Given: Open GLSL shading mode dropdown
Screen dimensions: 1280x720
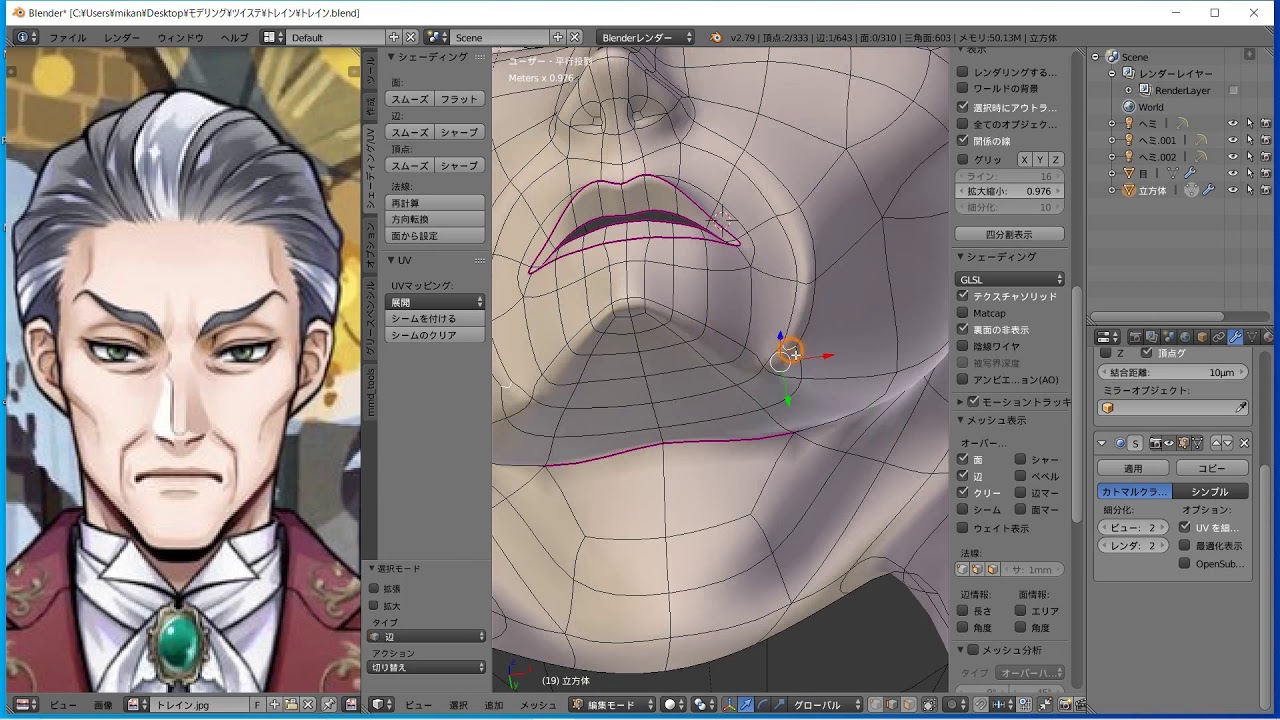Looking at the screenshot, I should [1010, 280].
